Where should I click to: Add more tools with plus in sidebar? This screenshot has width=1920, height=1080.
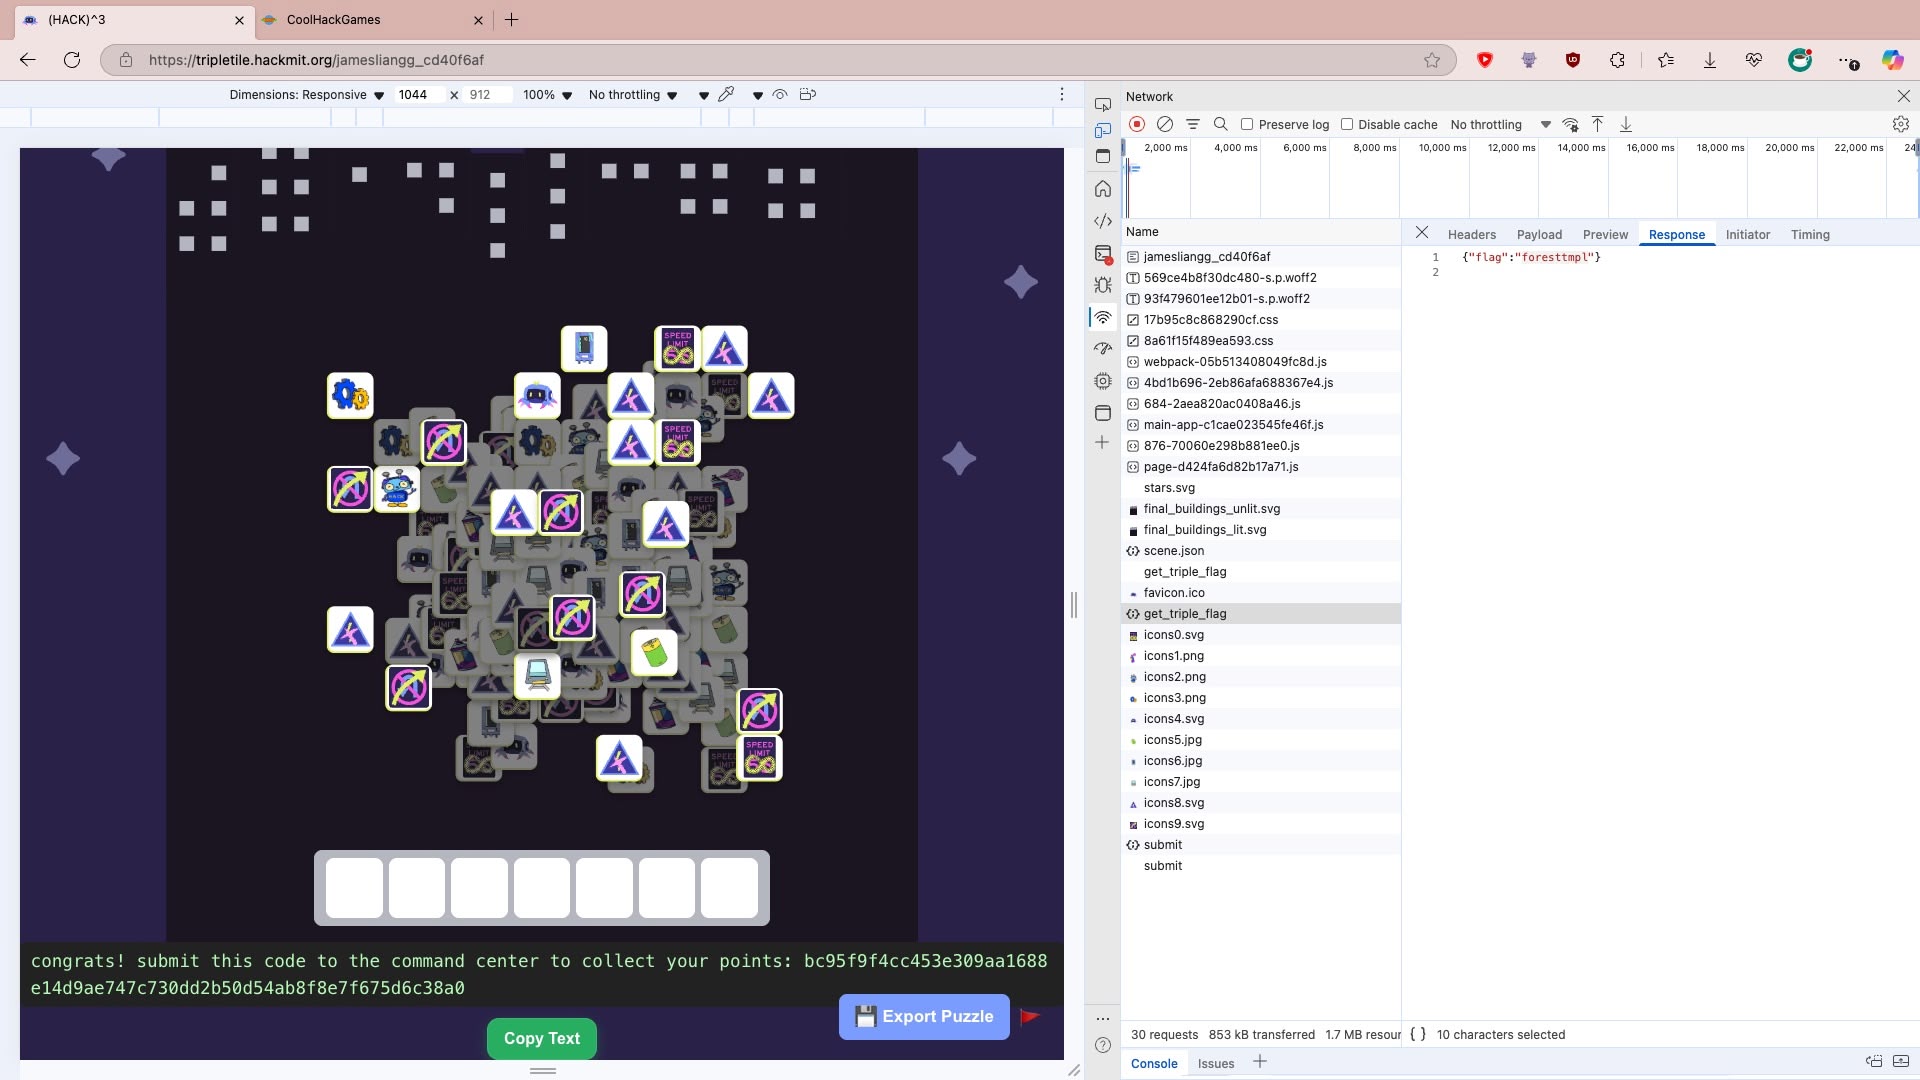coord(1102,442)
